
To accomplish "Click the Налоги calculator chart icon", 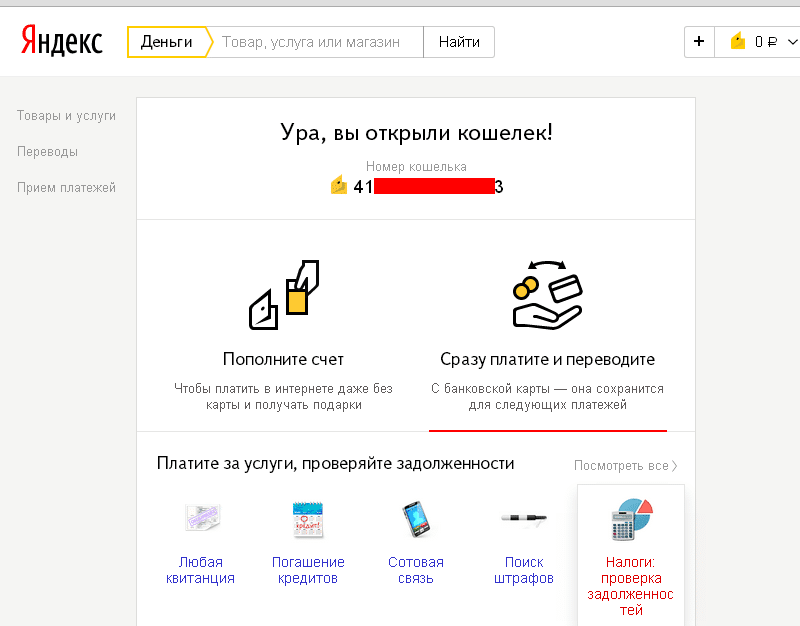I will coord(632,519).
